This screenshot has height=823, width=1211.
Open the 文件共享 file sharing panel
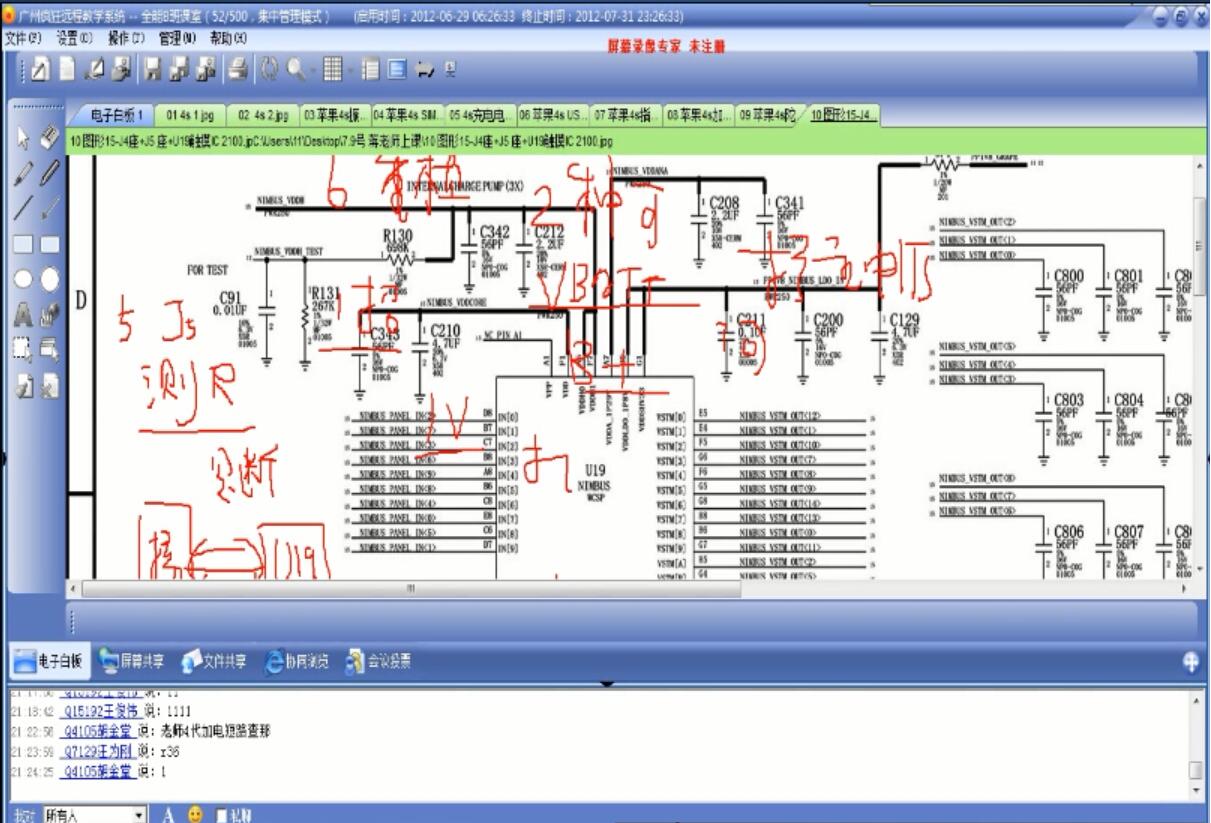[212, 662]
